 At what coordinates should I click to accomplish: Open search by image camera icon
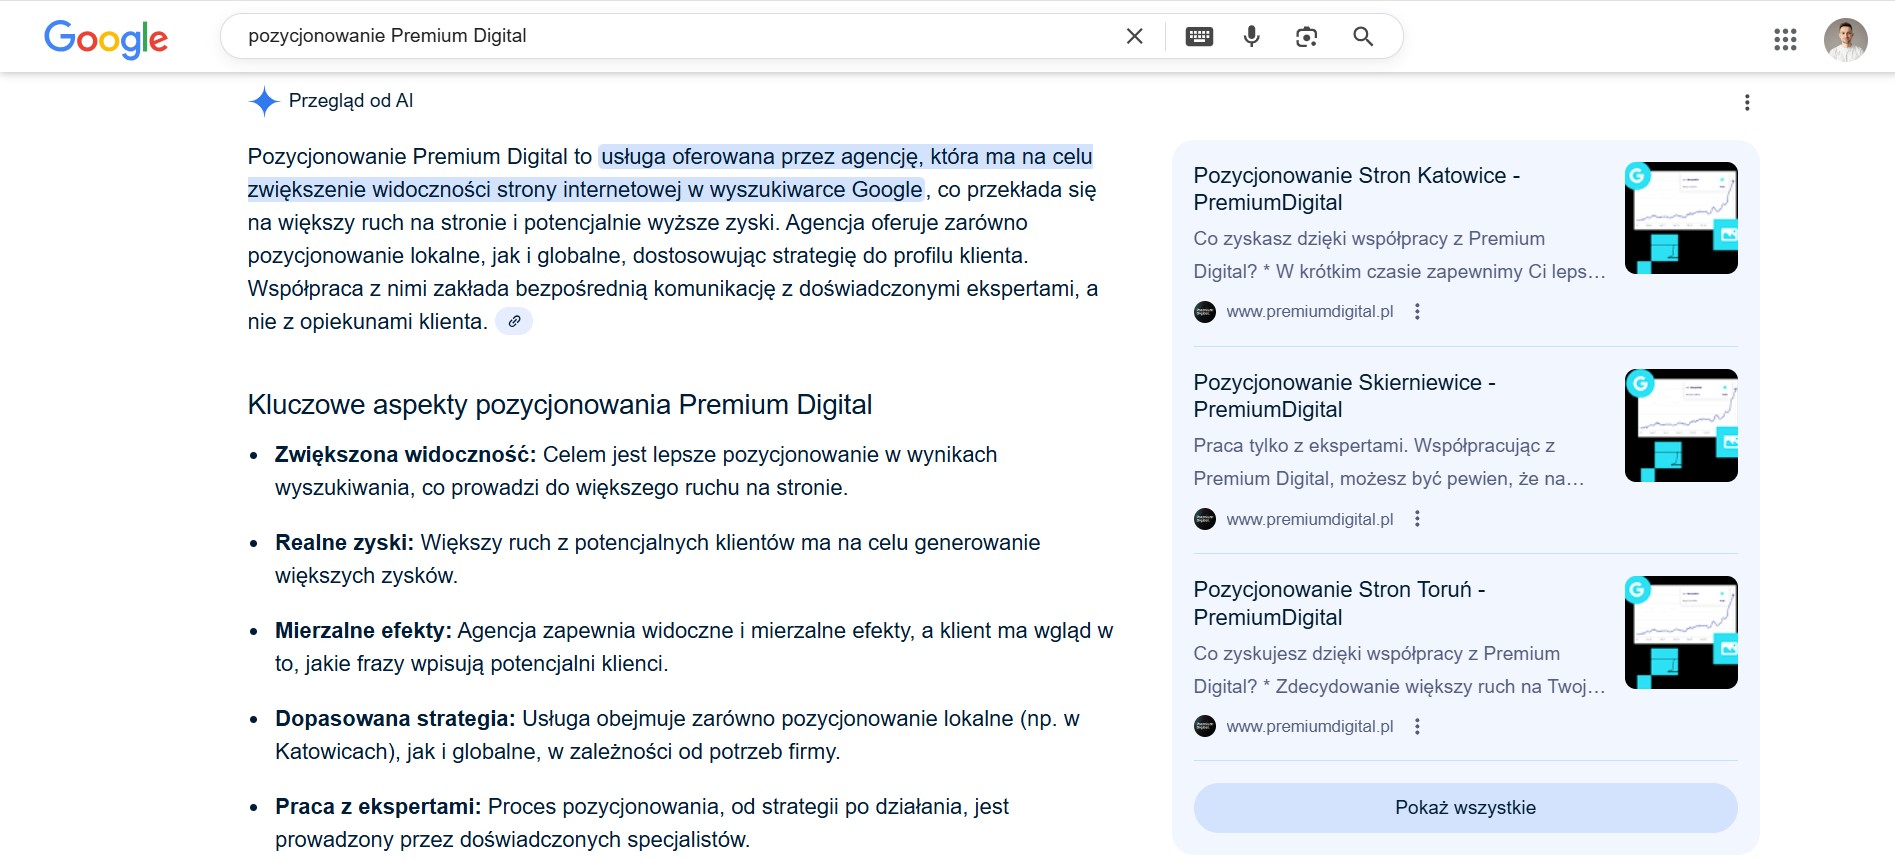[1306, 37]
